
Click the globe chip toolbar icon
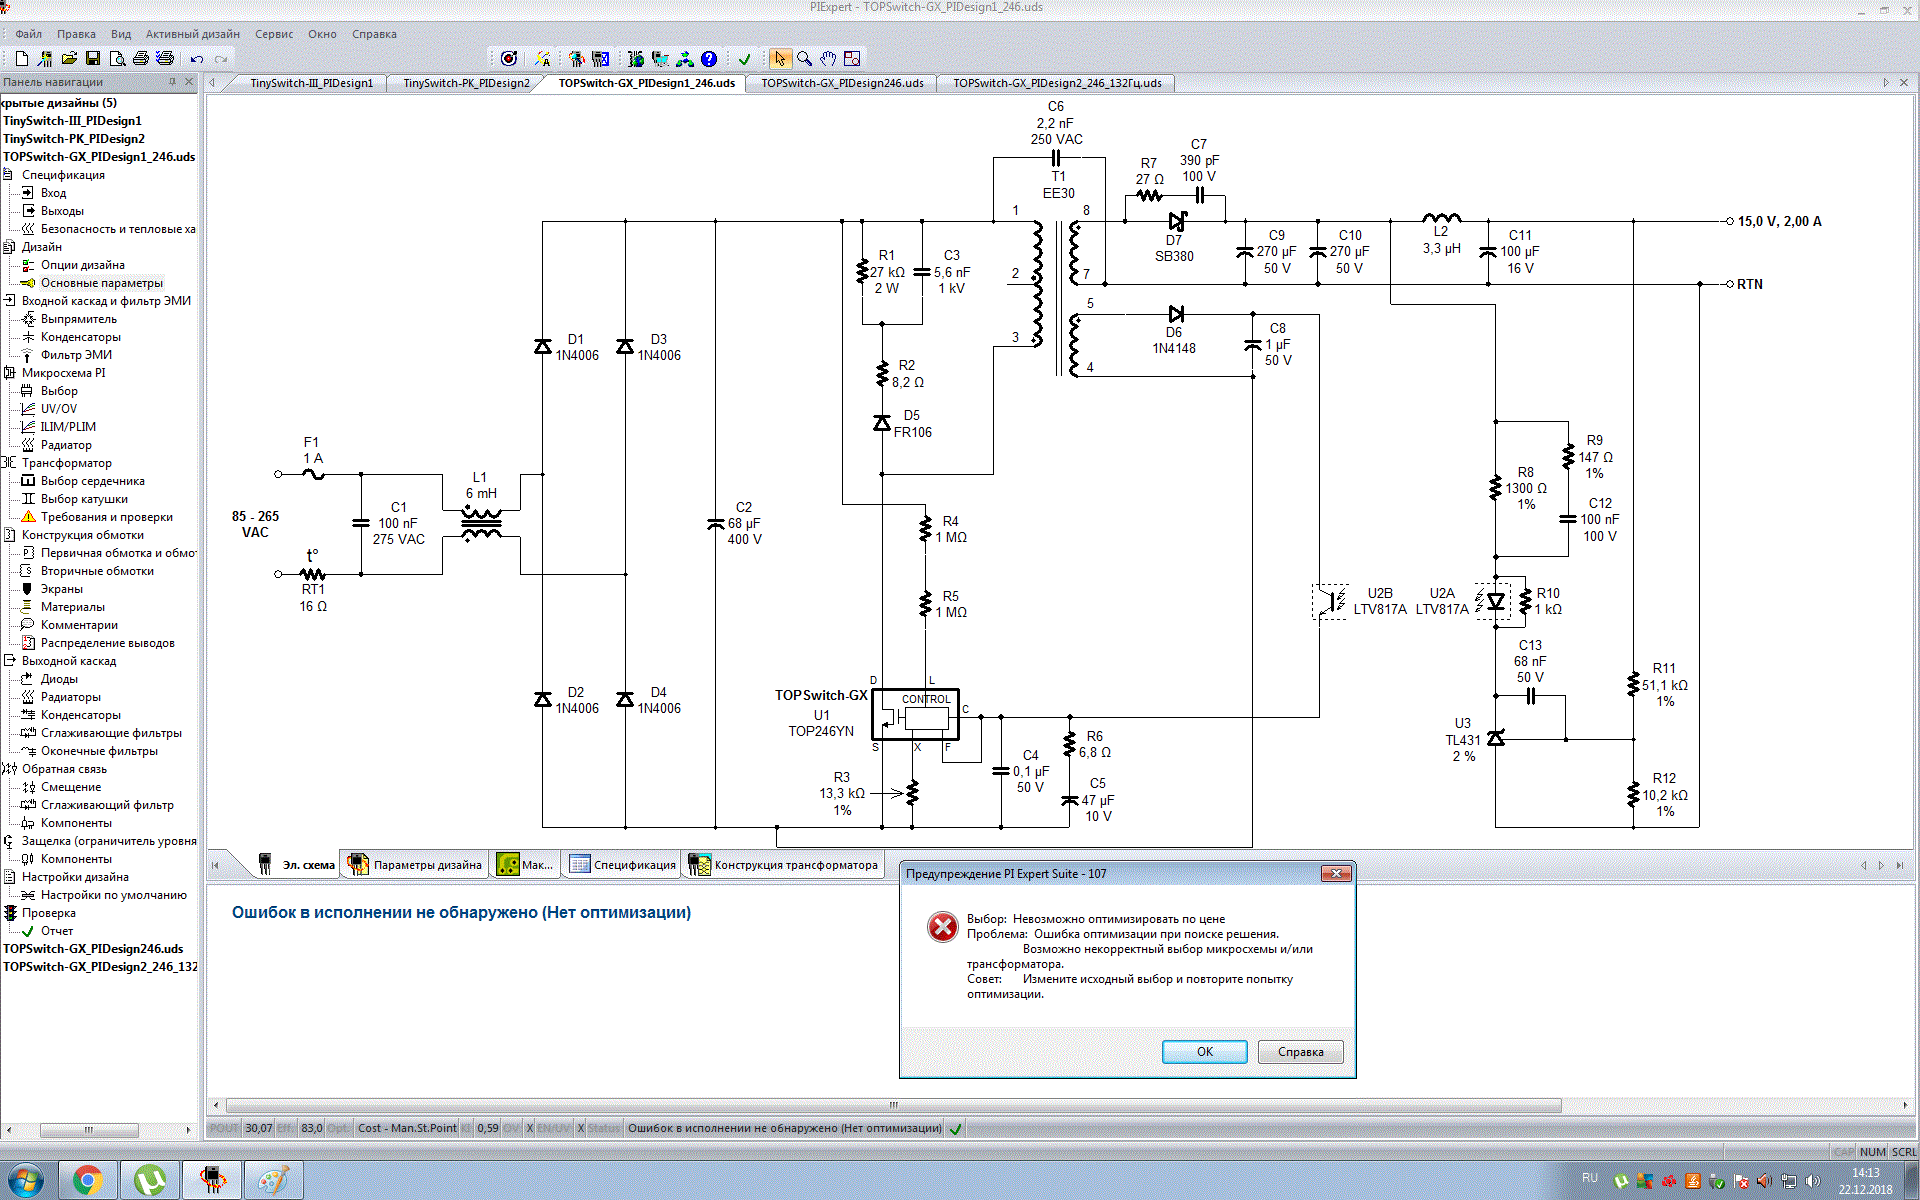(x=636, y=59)
